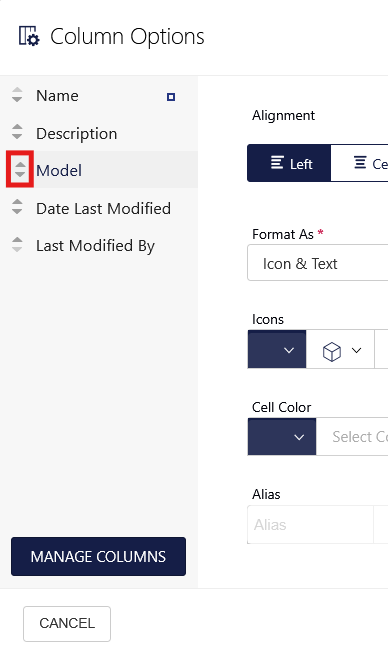Viewport: 388px width, 655px height.
Task: Click the Column Options gear icon in header
Action: 29,36
